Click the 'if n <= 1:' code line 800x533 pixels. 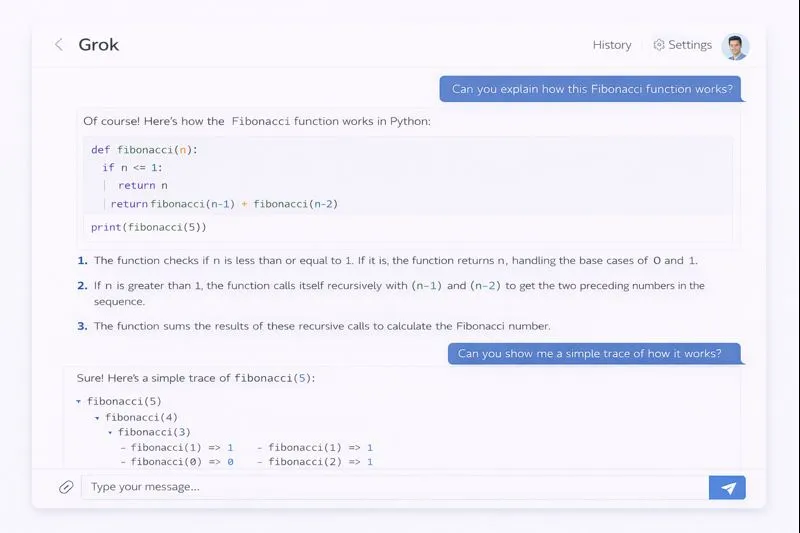point(132,168)
